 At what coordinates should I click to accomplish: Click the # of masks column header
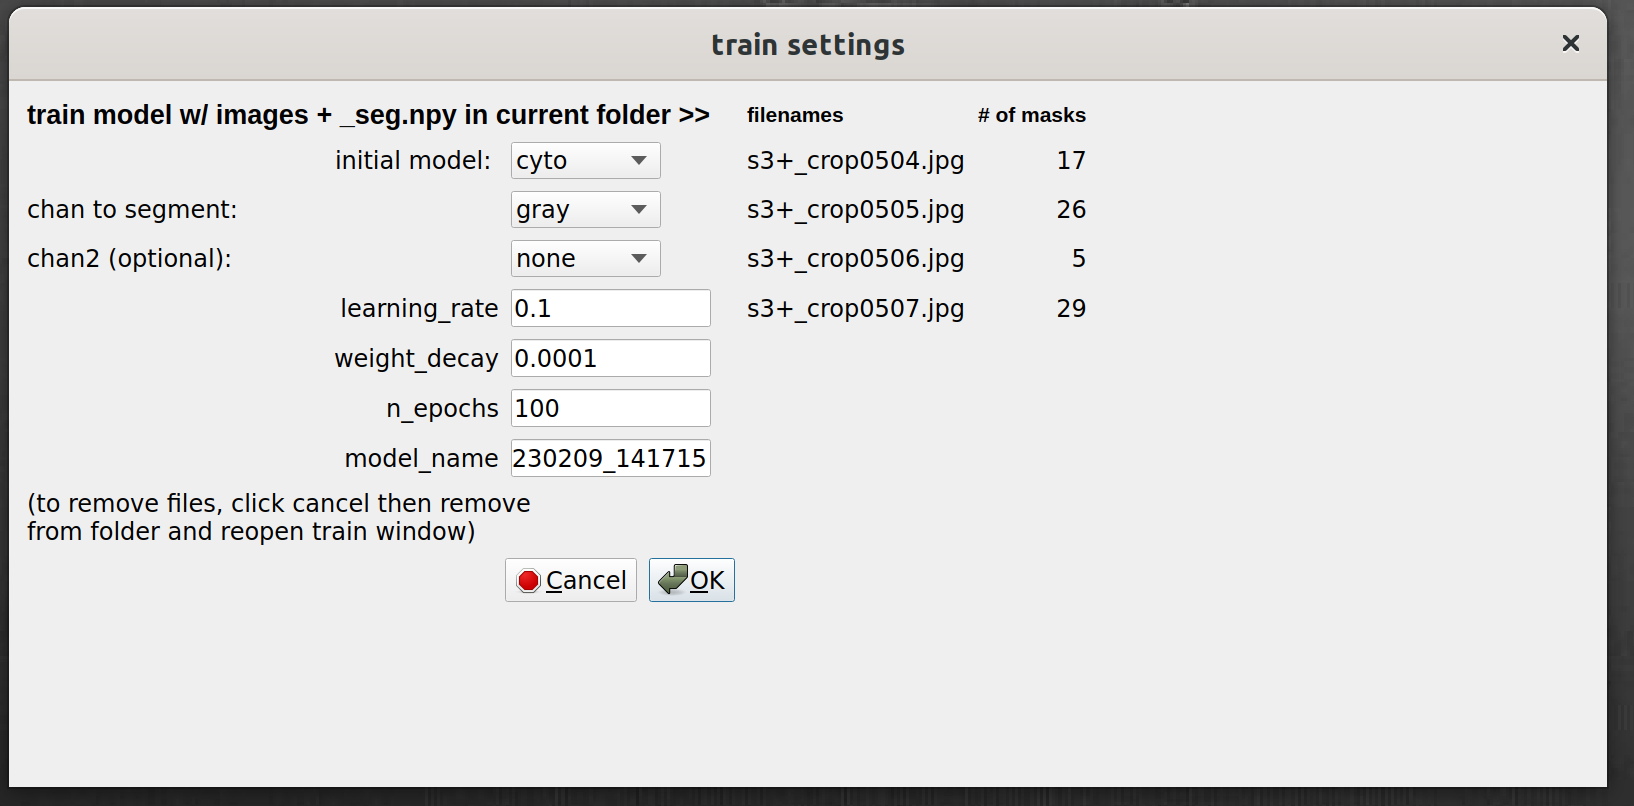click(x=1032, y=115)
